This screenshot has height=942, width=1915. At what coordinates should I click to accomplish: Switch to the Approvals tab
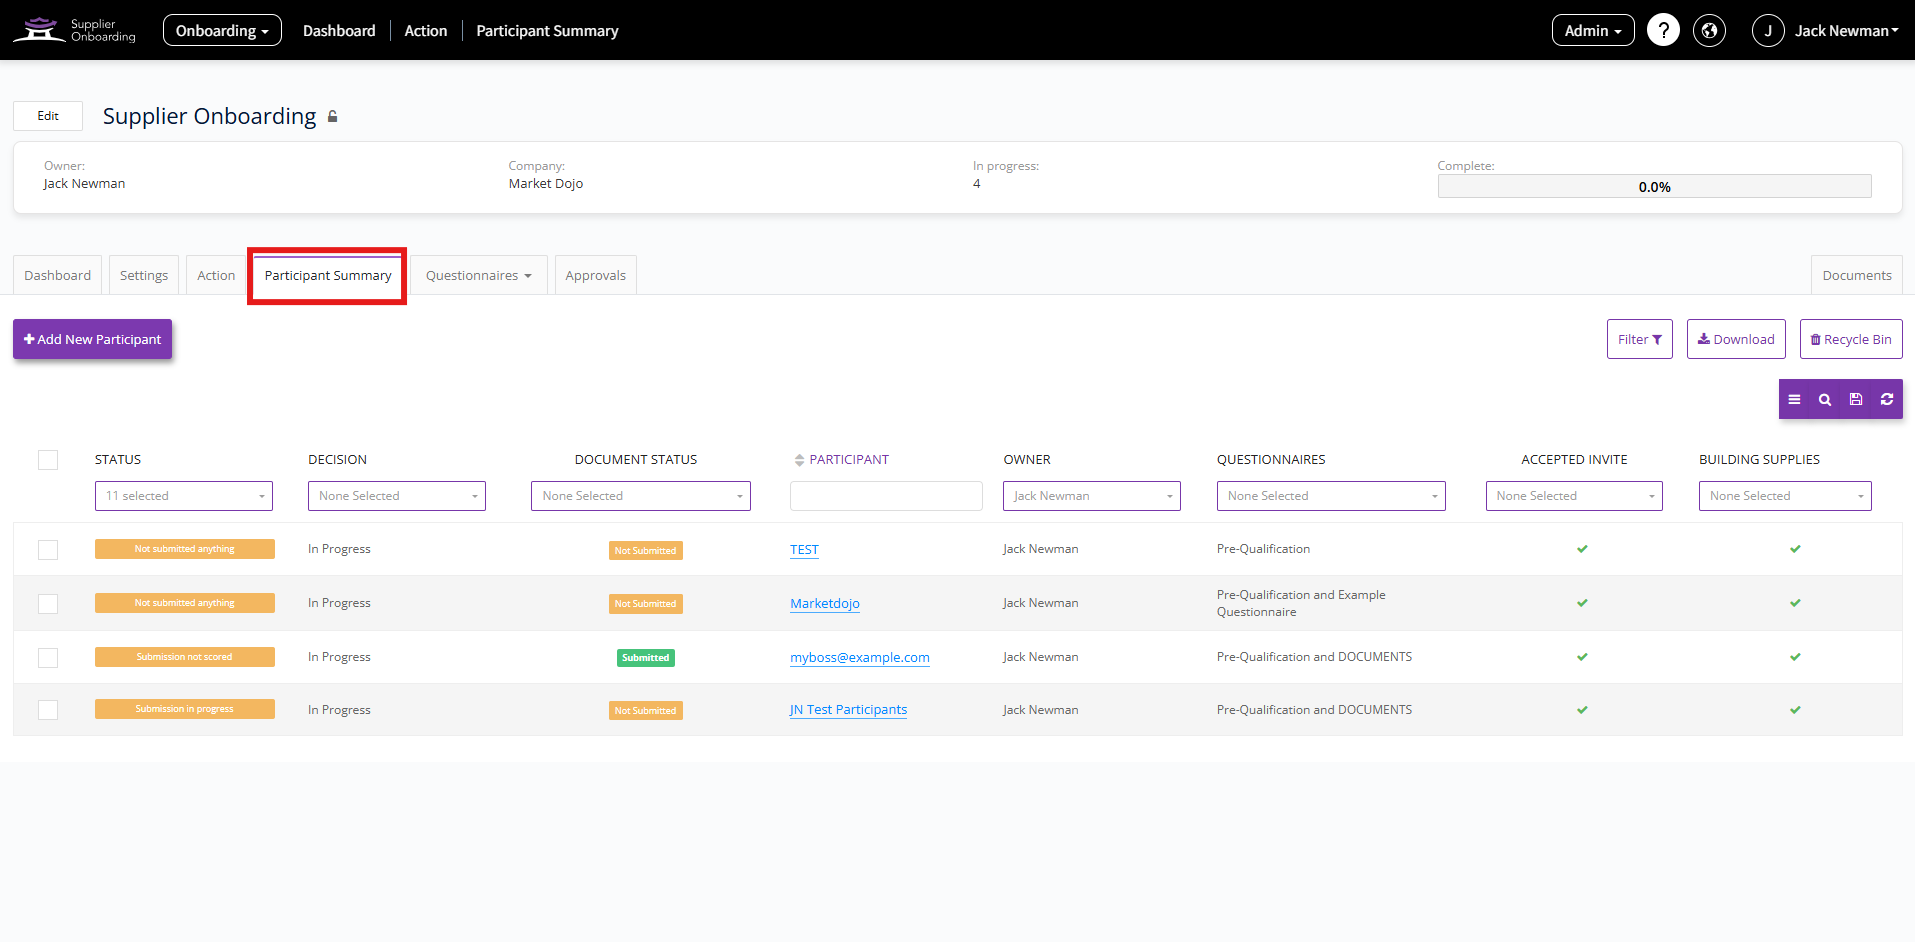(595, 276)
